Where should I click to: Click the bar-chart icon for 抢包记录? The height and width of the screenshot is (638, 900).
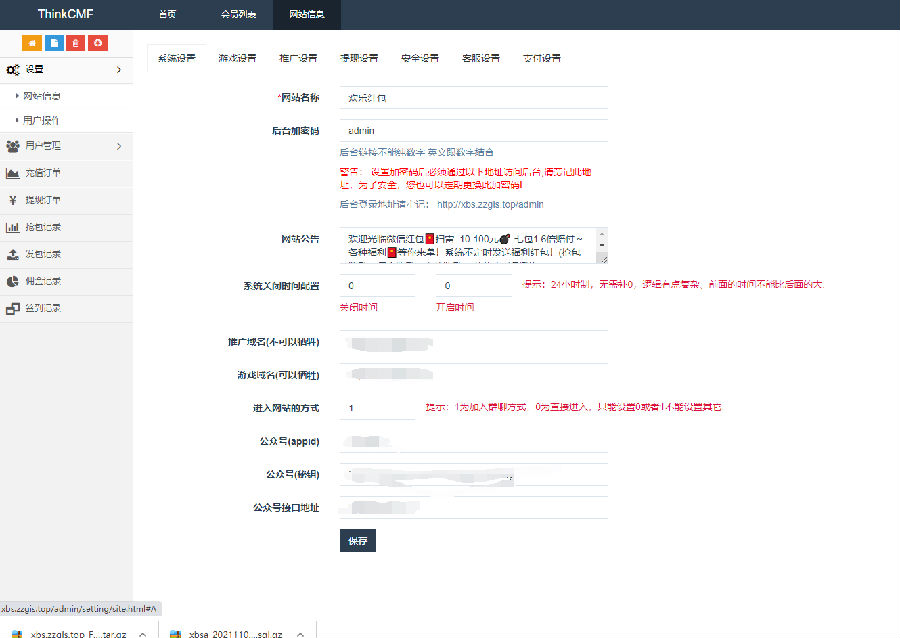pos(12,227)
